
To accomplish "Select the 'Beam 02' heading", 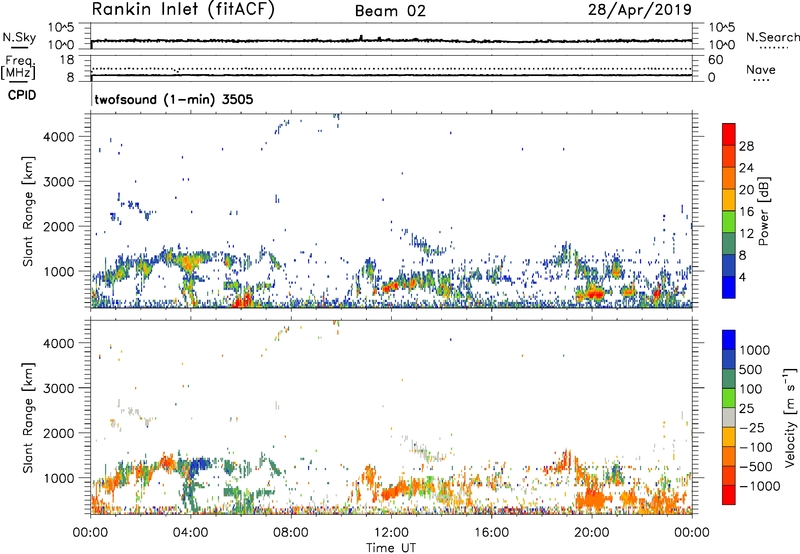I will point(390,11).
